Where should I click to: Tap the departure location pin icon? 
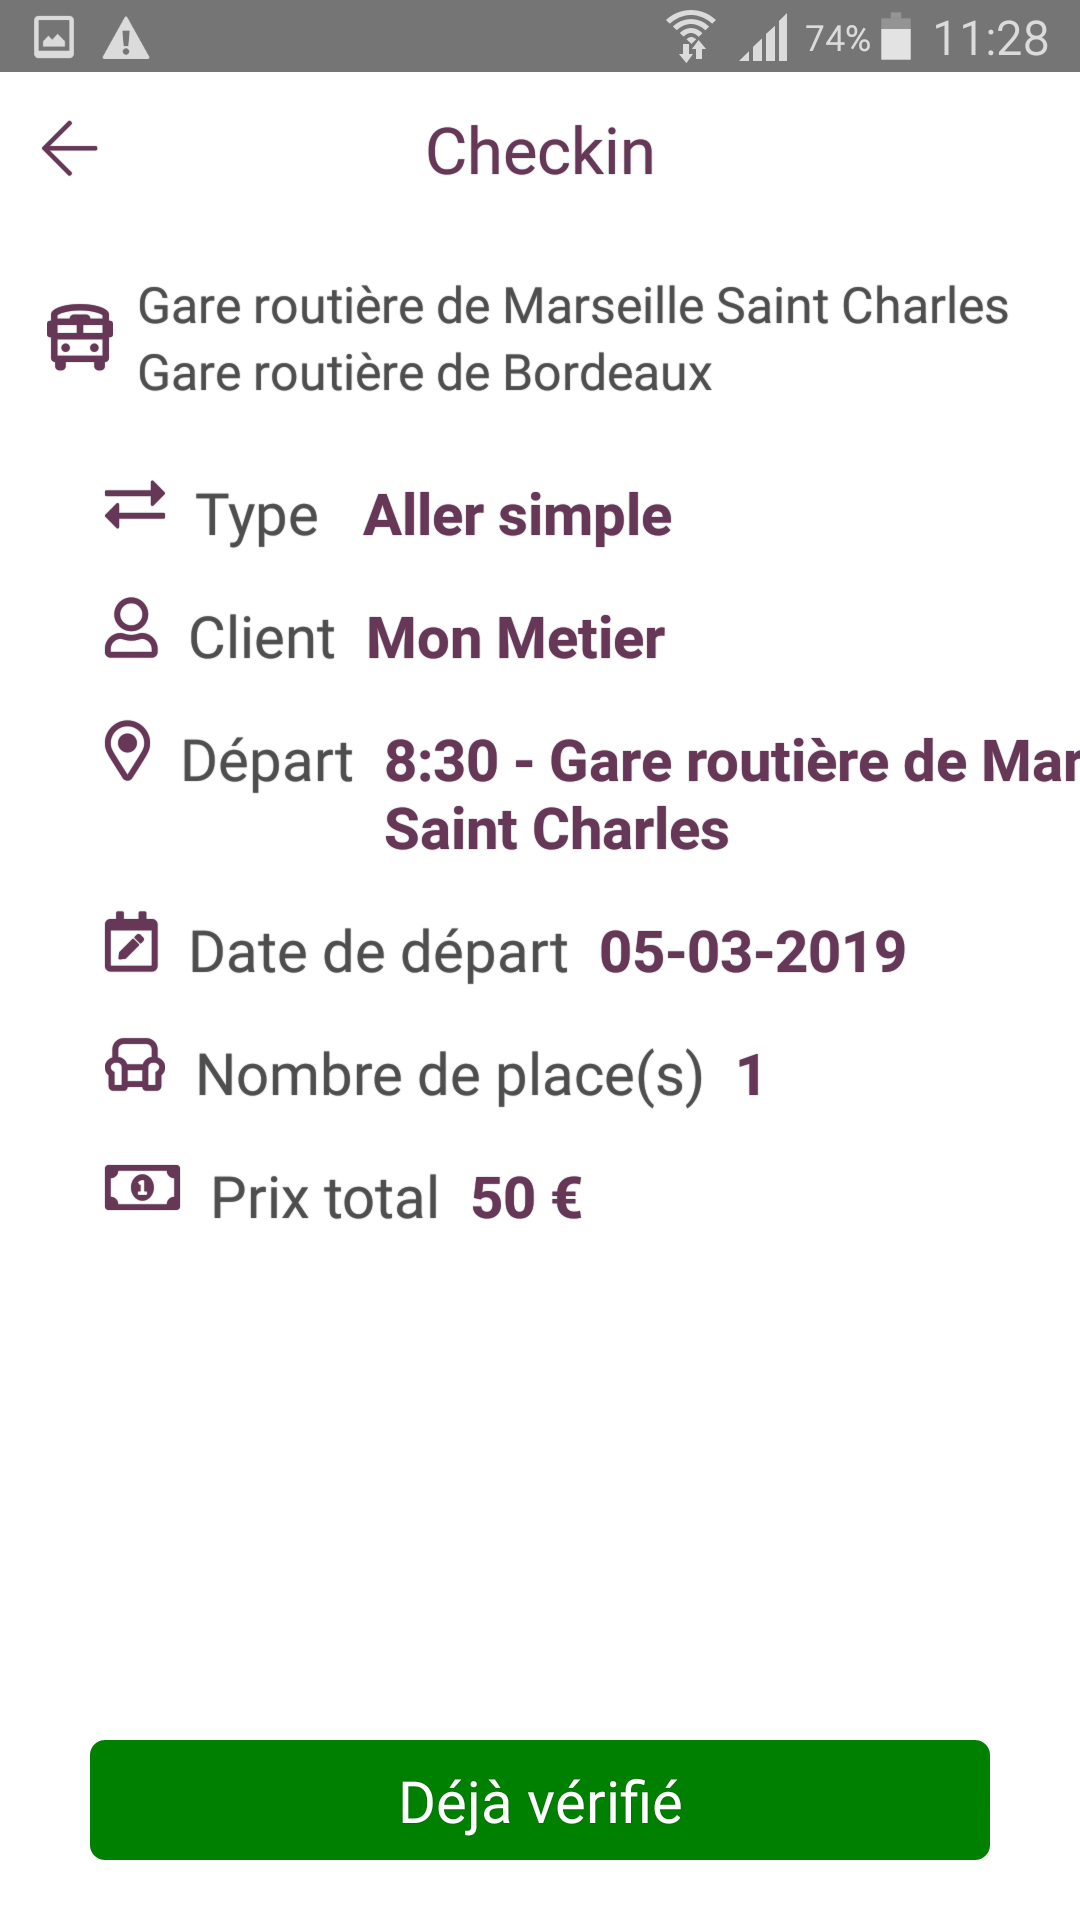point(128,751)
